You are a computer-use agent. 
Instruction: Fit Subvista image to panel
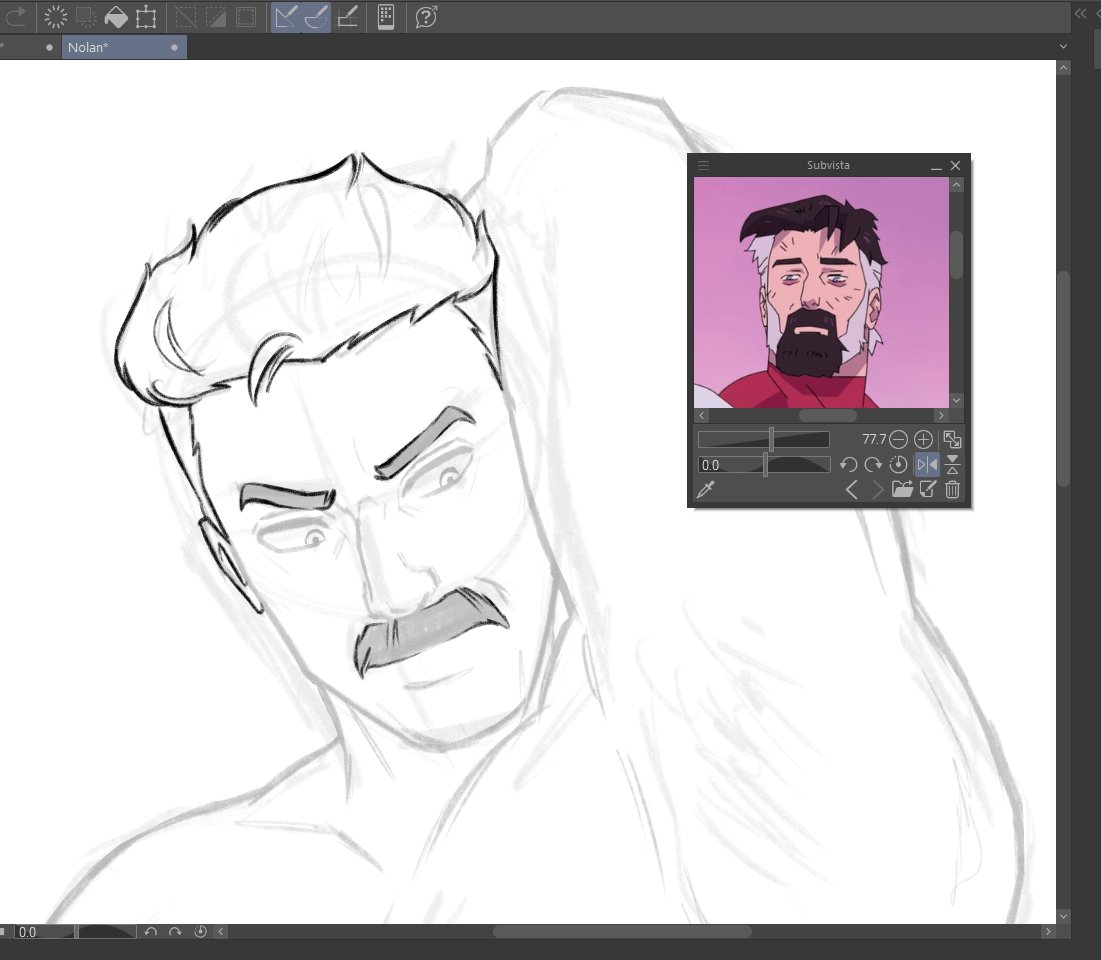(952, 440)
